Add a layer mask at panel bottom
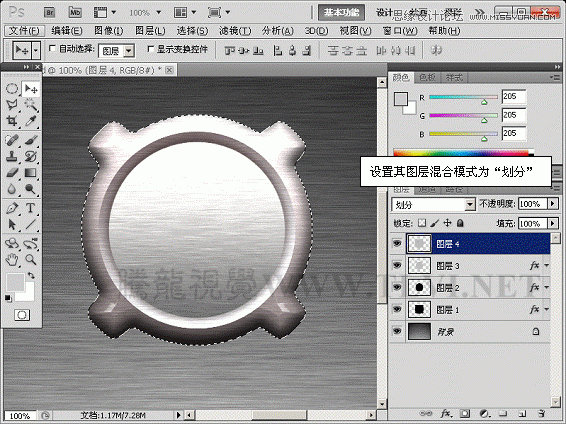Viewport: 566px width, 424px height. [x=465, y=414]
